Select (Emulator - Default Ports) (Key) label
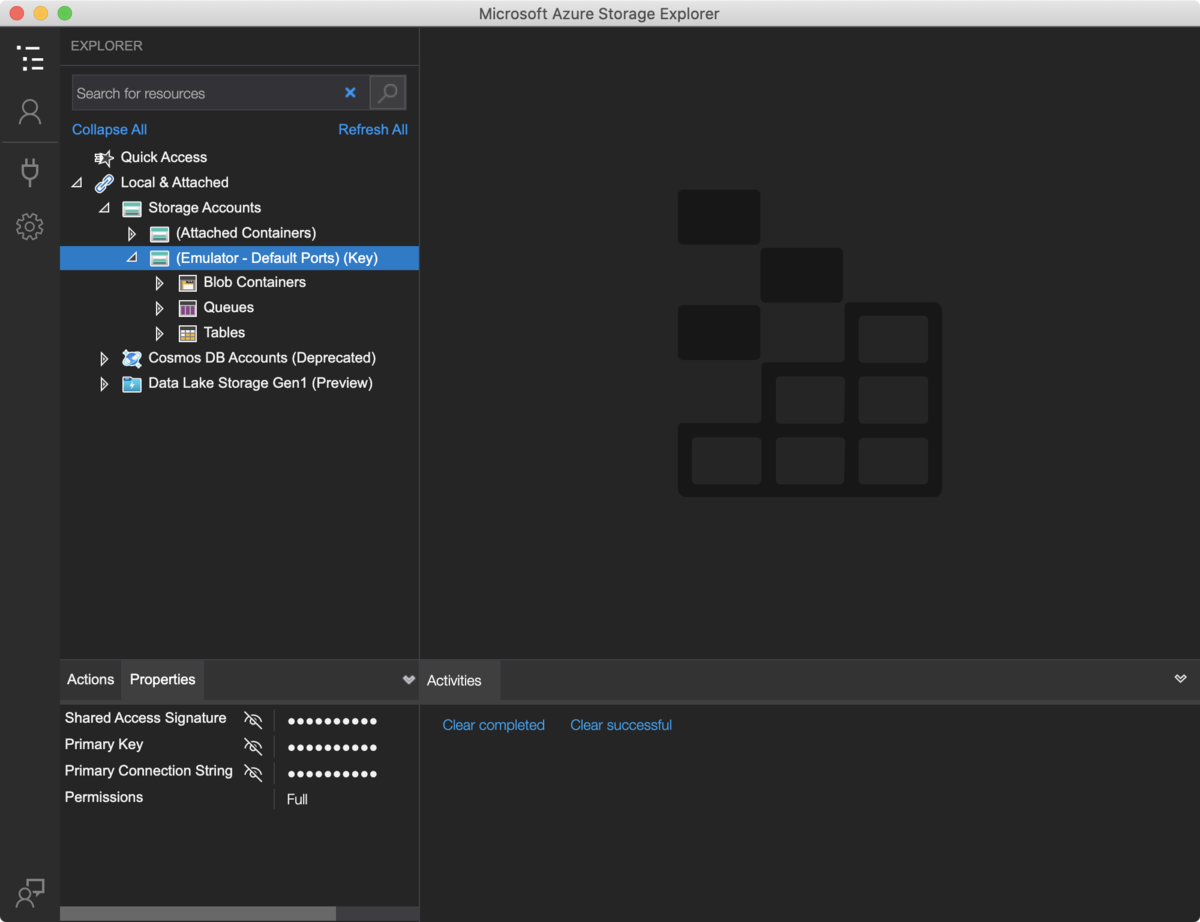The height and width of the screenshot is (922, 1200). point(277,257)
